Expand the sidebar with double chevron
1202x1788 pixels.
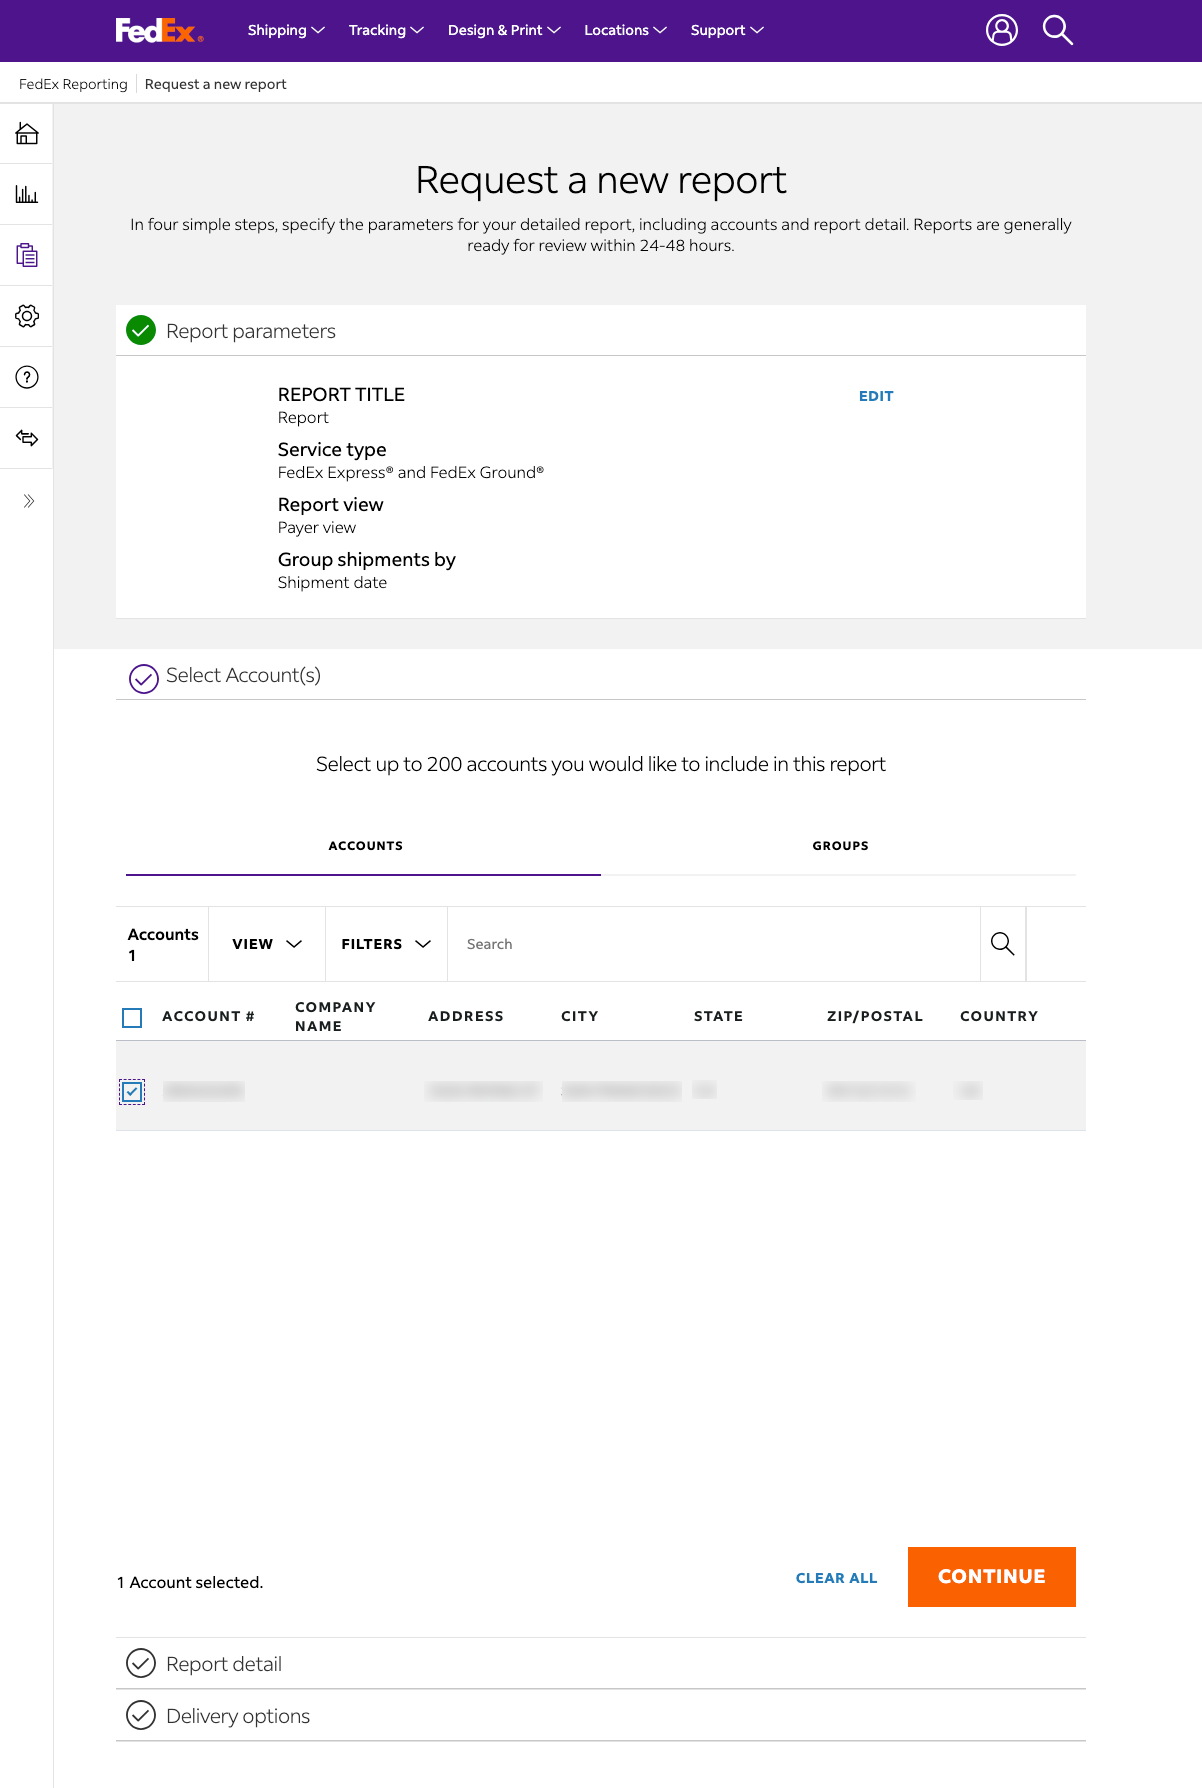pos(28,501)
